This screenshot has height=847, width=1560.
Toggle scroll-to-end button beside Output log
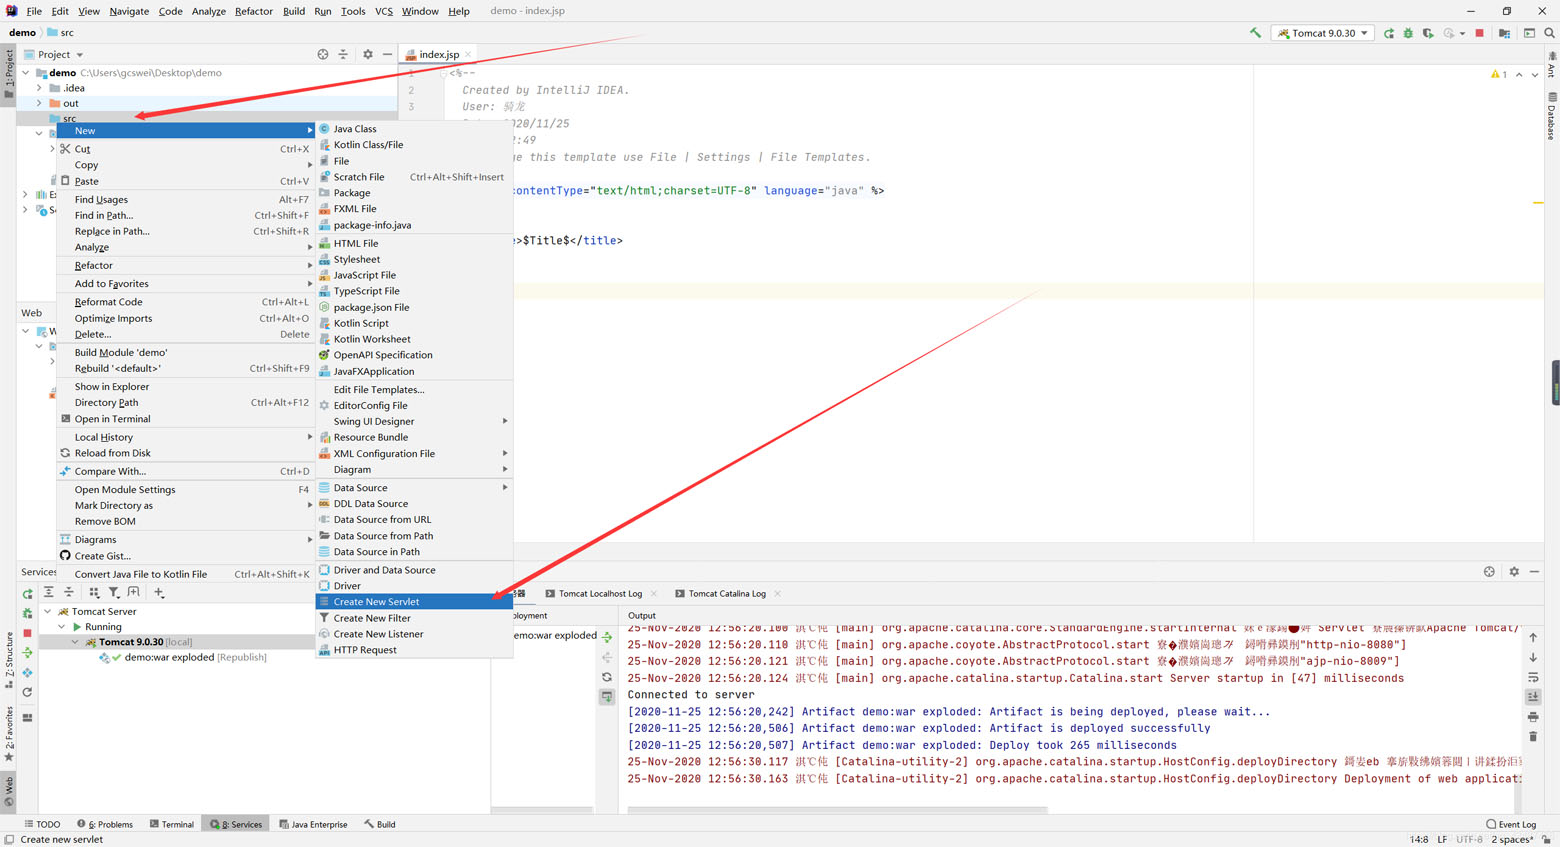[1533, 697]
